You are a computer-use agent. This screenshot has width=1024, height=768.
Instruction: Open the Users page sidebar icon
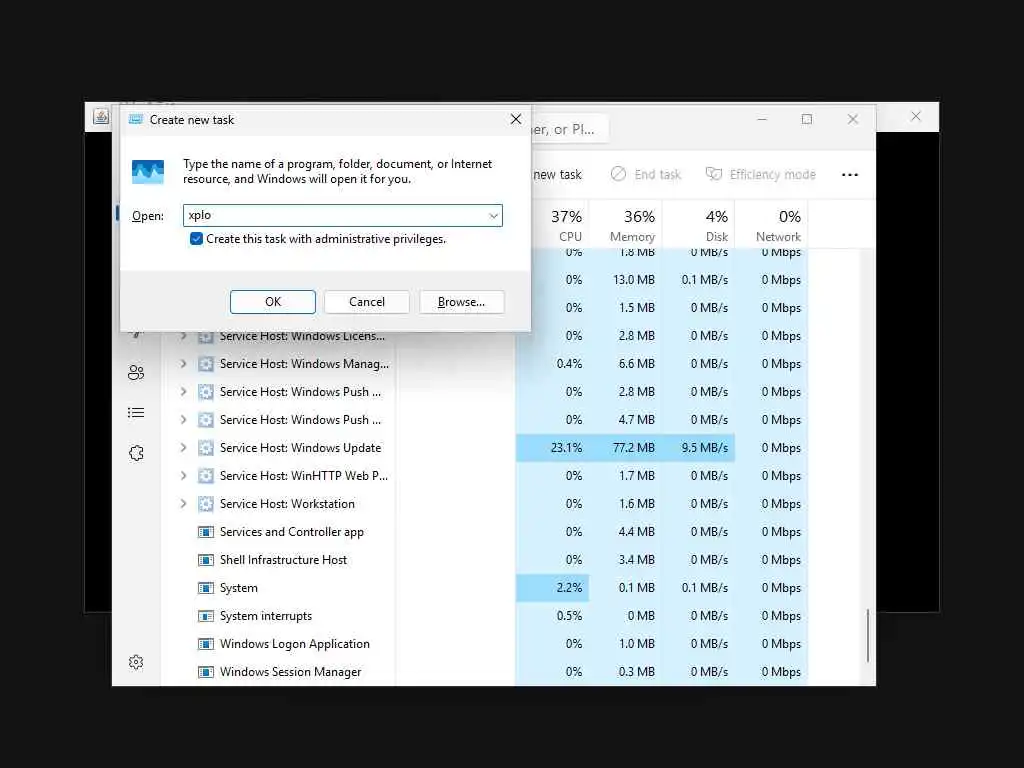[136, 372]
